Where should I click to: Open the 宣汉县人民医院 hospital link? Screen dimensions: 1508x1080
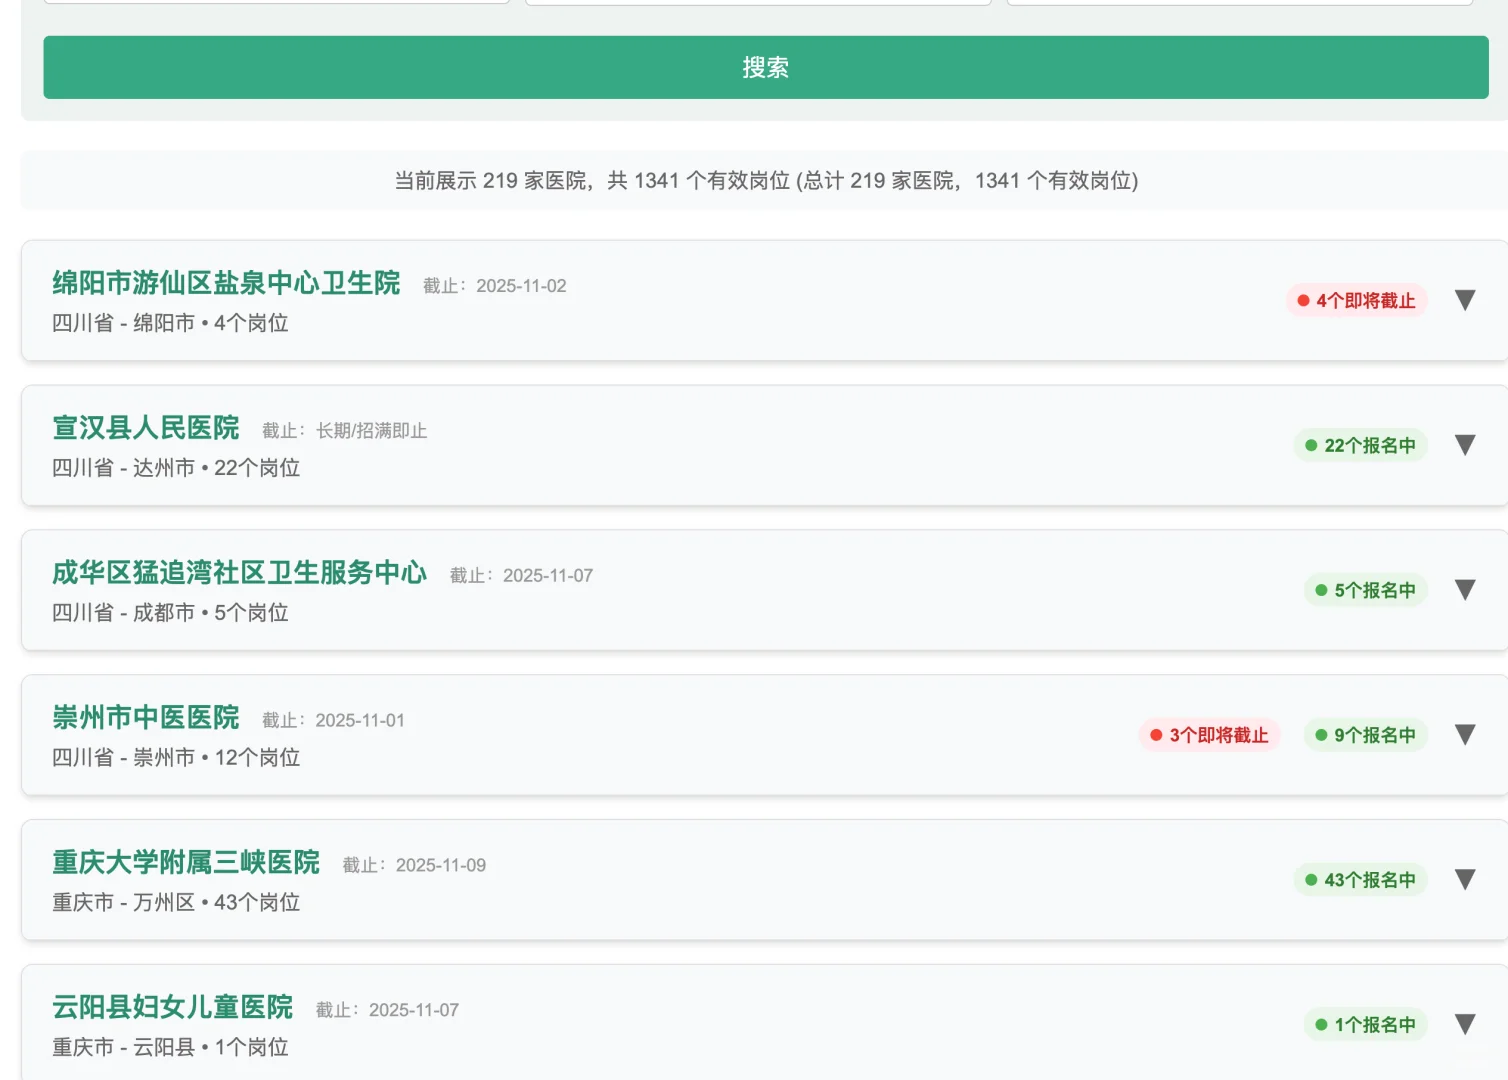[145, 428]
